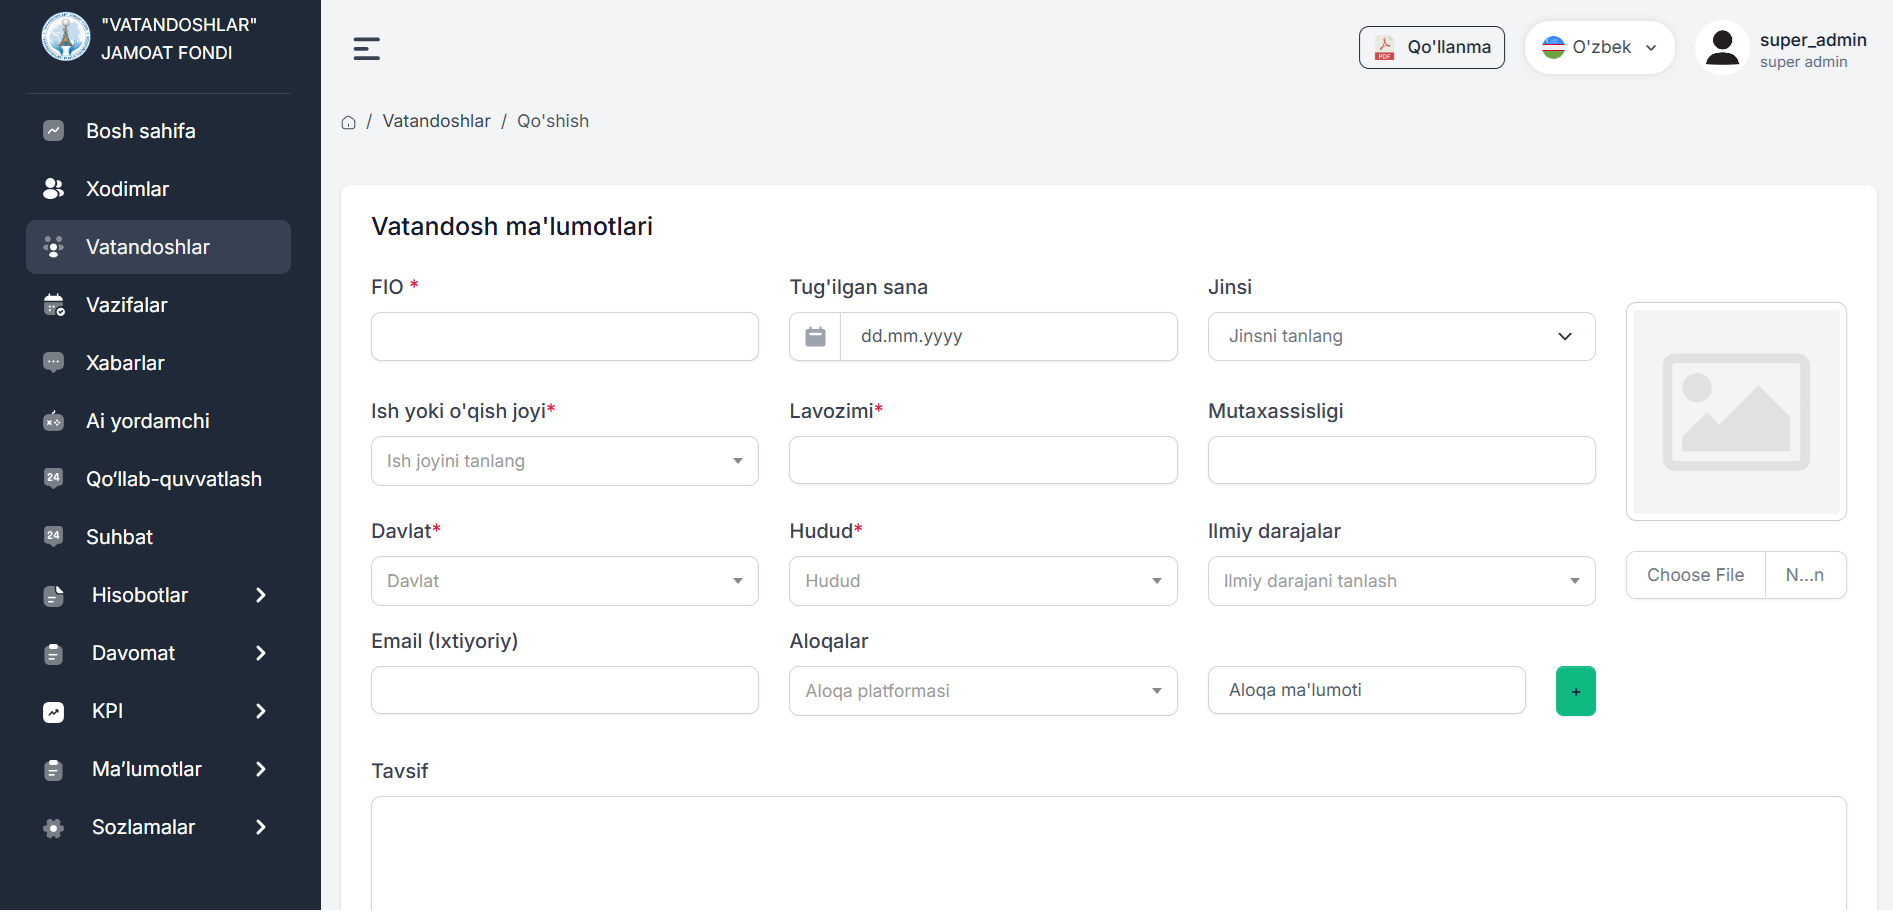
Task: Click the home icon in breadcrumb
Action: (348, 122)
